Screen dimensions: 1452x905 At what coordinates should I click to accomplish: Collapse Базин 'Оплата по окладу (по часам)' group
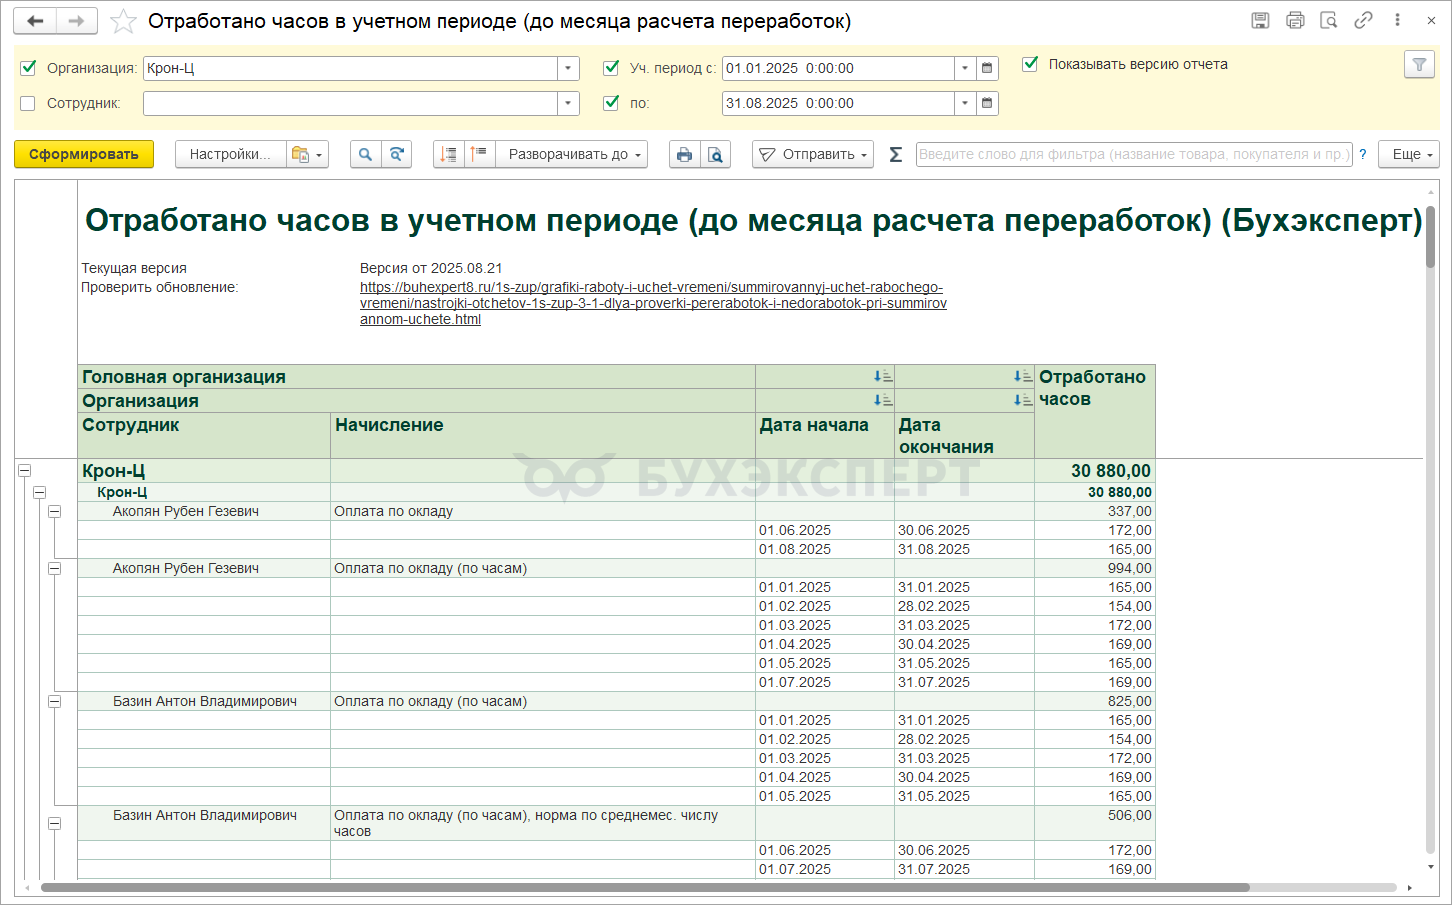click(54, 701)
